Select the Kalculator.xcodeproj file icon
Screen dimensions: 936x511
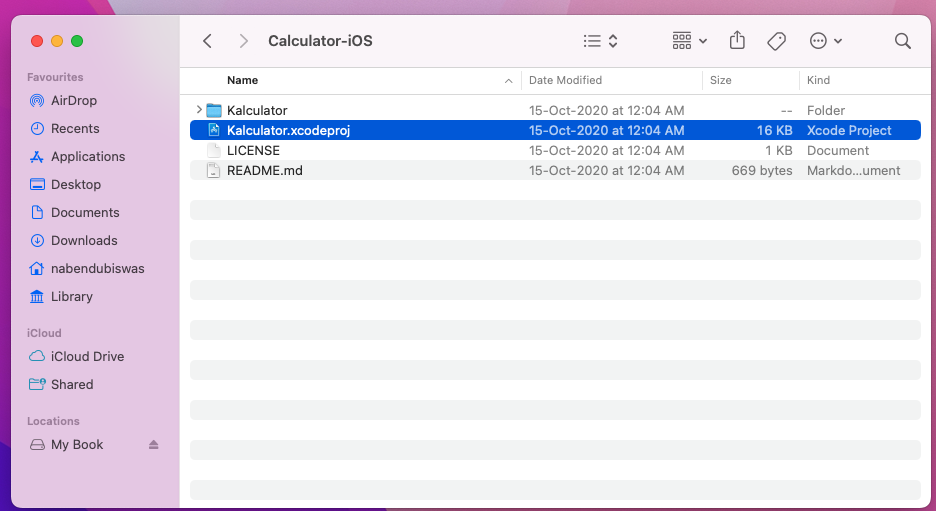pyautogui.click(x=214, y=130)
